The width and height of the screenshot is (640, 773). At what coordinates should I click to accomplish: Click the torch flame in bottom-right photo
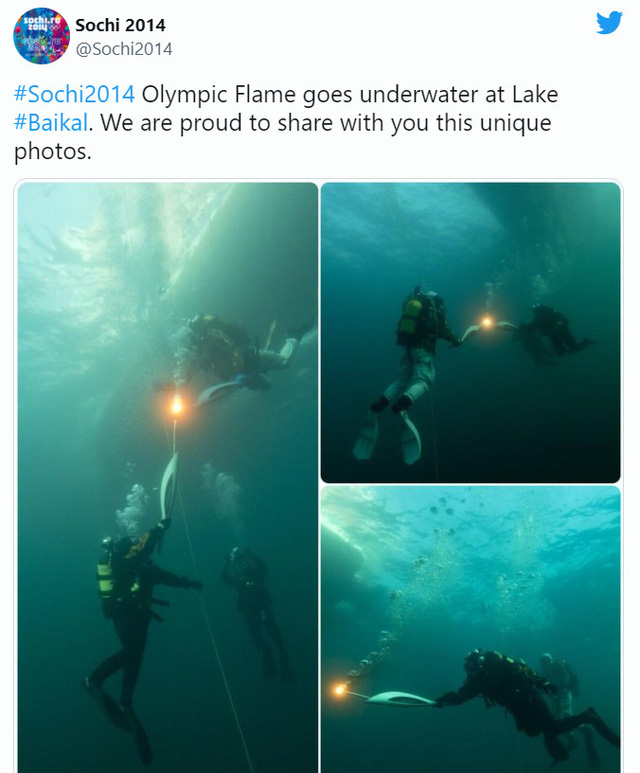pyautogui.click(x=339, y=689)
